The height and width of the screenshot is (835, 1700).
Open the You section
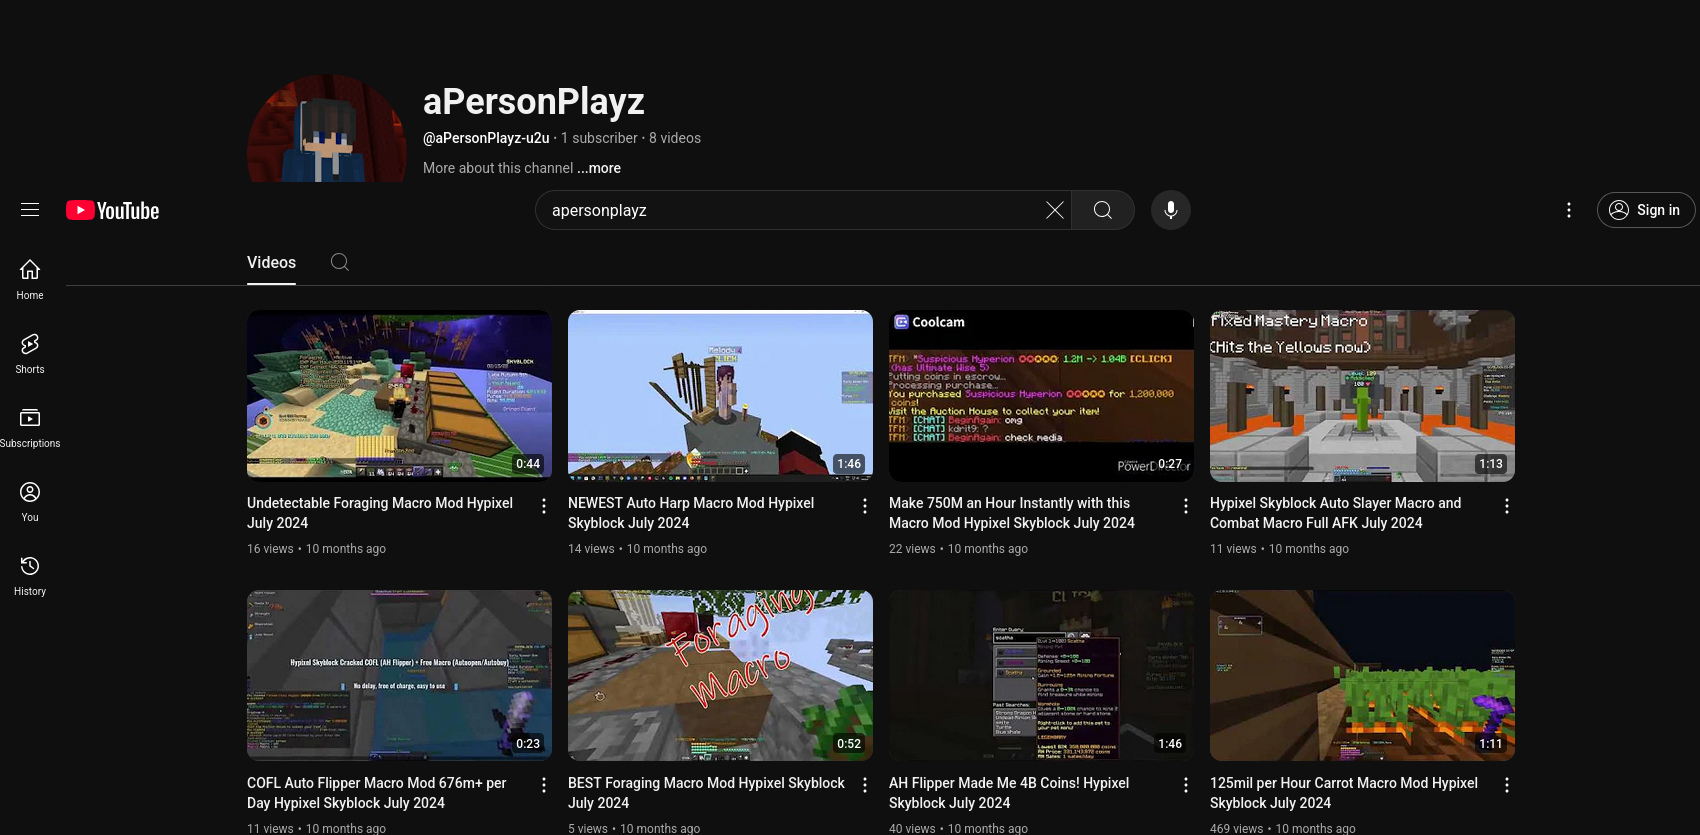pos(30,501)
